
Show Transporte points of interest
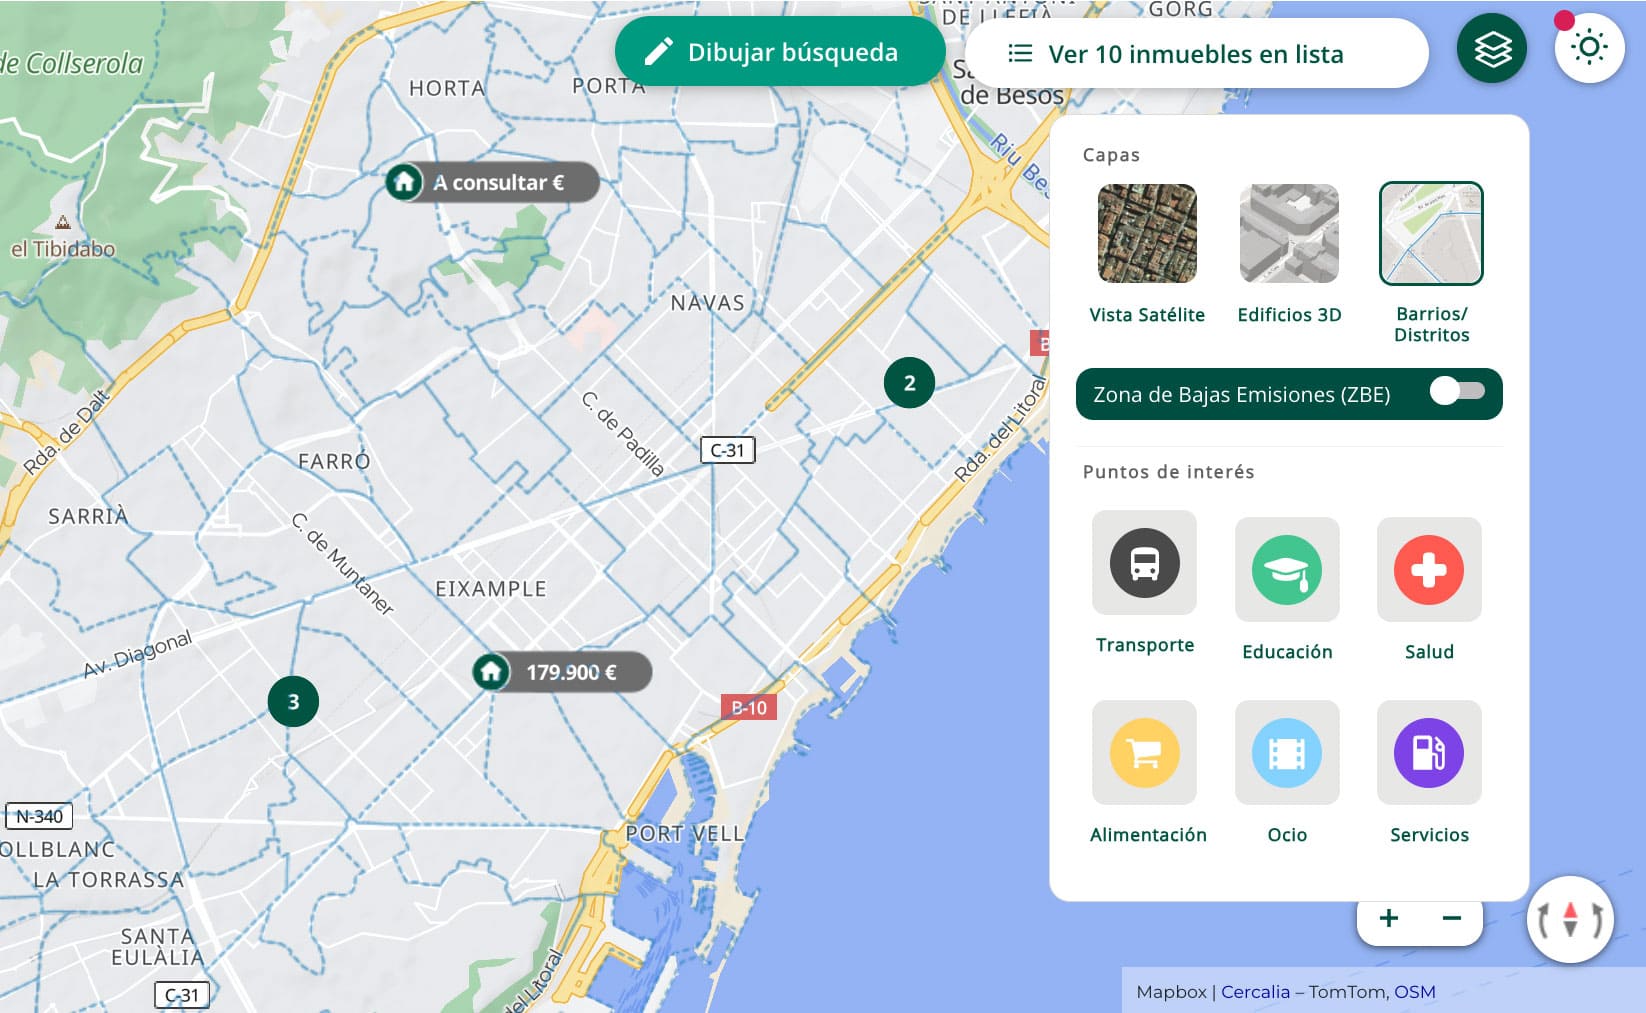1144,563
